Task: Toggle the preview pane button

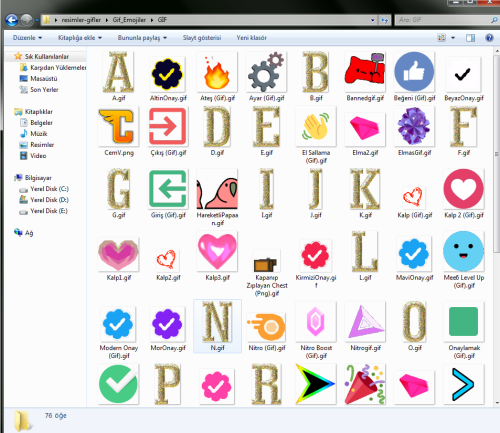Action: tap(470, 38)
